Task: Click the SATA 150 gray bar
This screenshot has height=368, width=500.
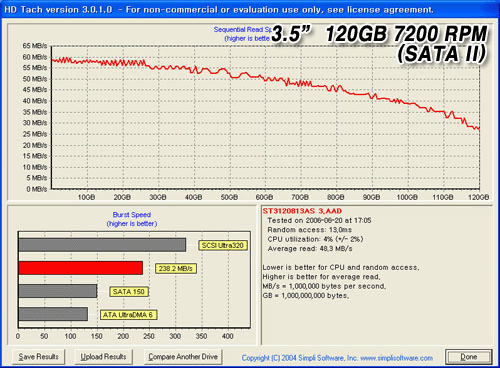Action: pyautogui.click(x=58, y=291)
